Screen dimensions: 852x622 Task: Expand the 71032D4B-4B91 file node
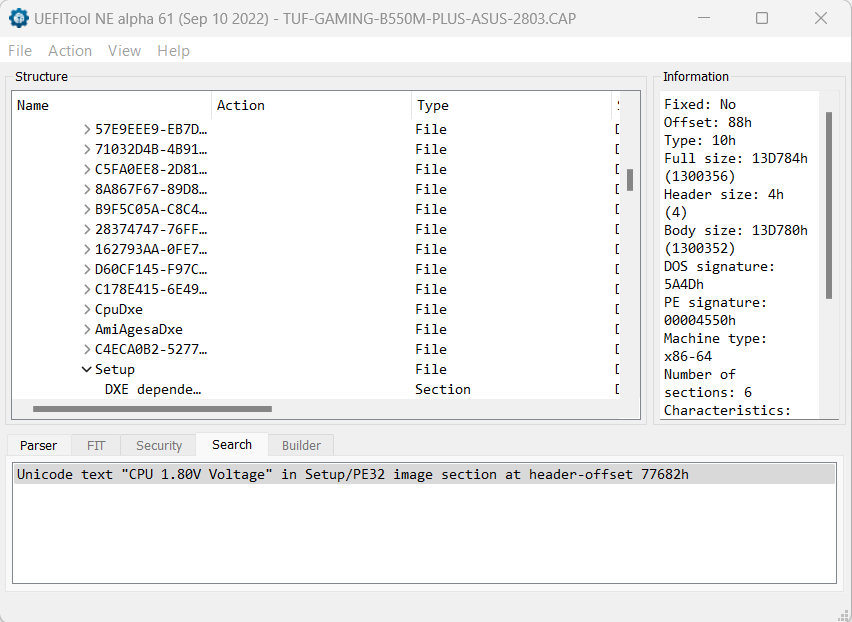[87, 149]
